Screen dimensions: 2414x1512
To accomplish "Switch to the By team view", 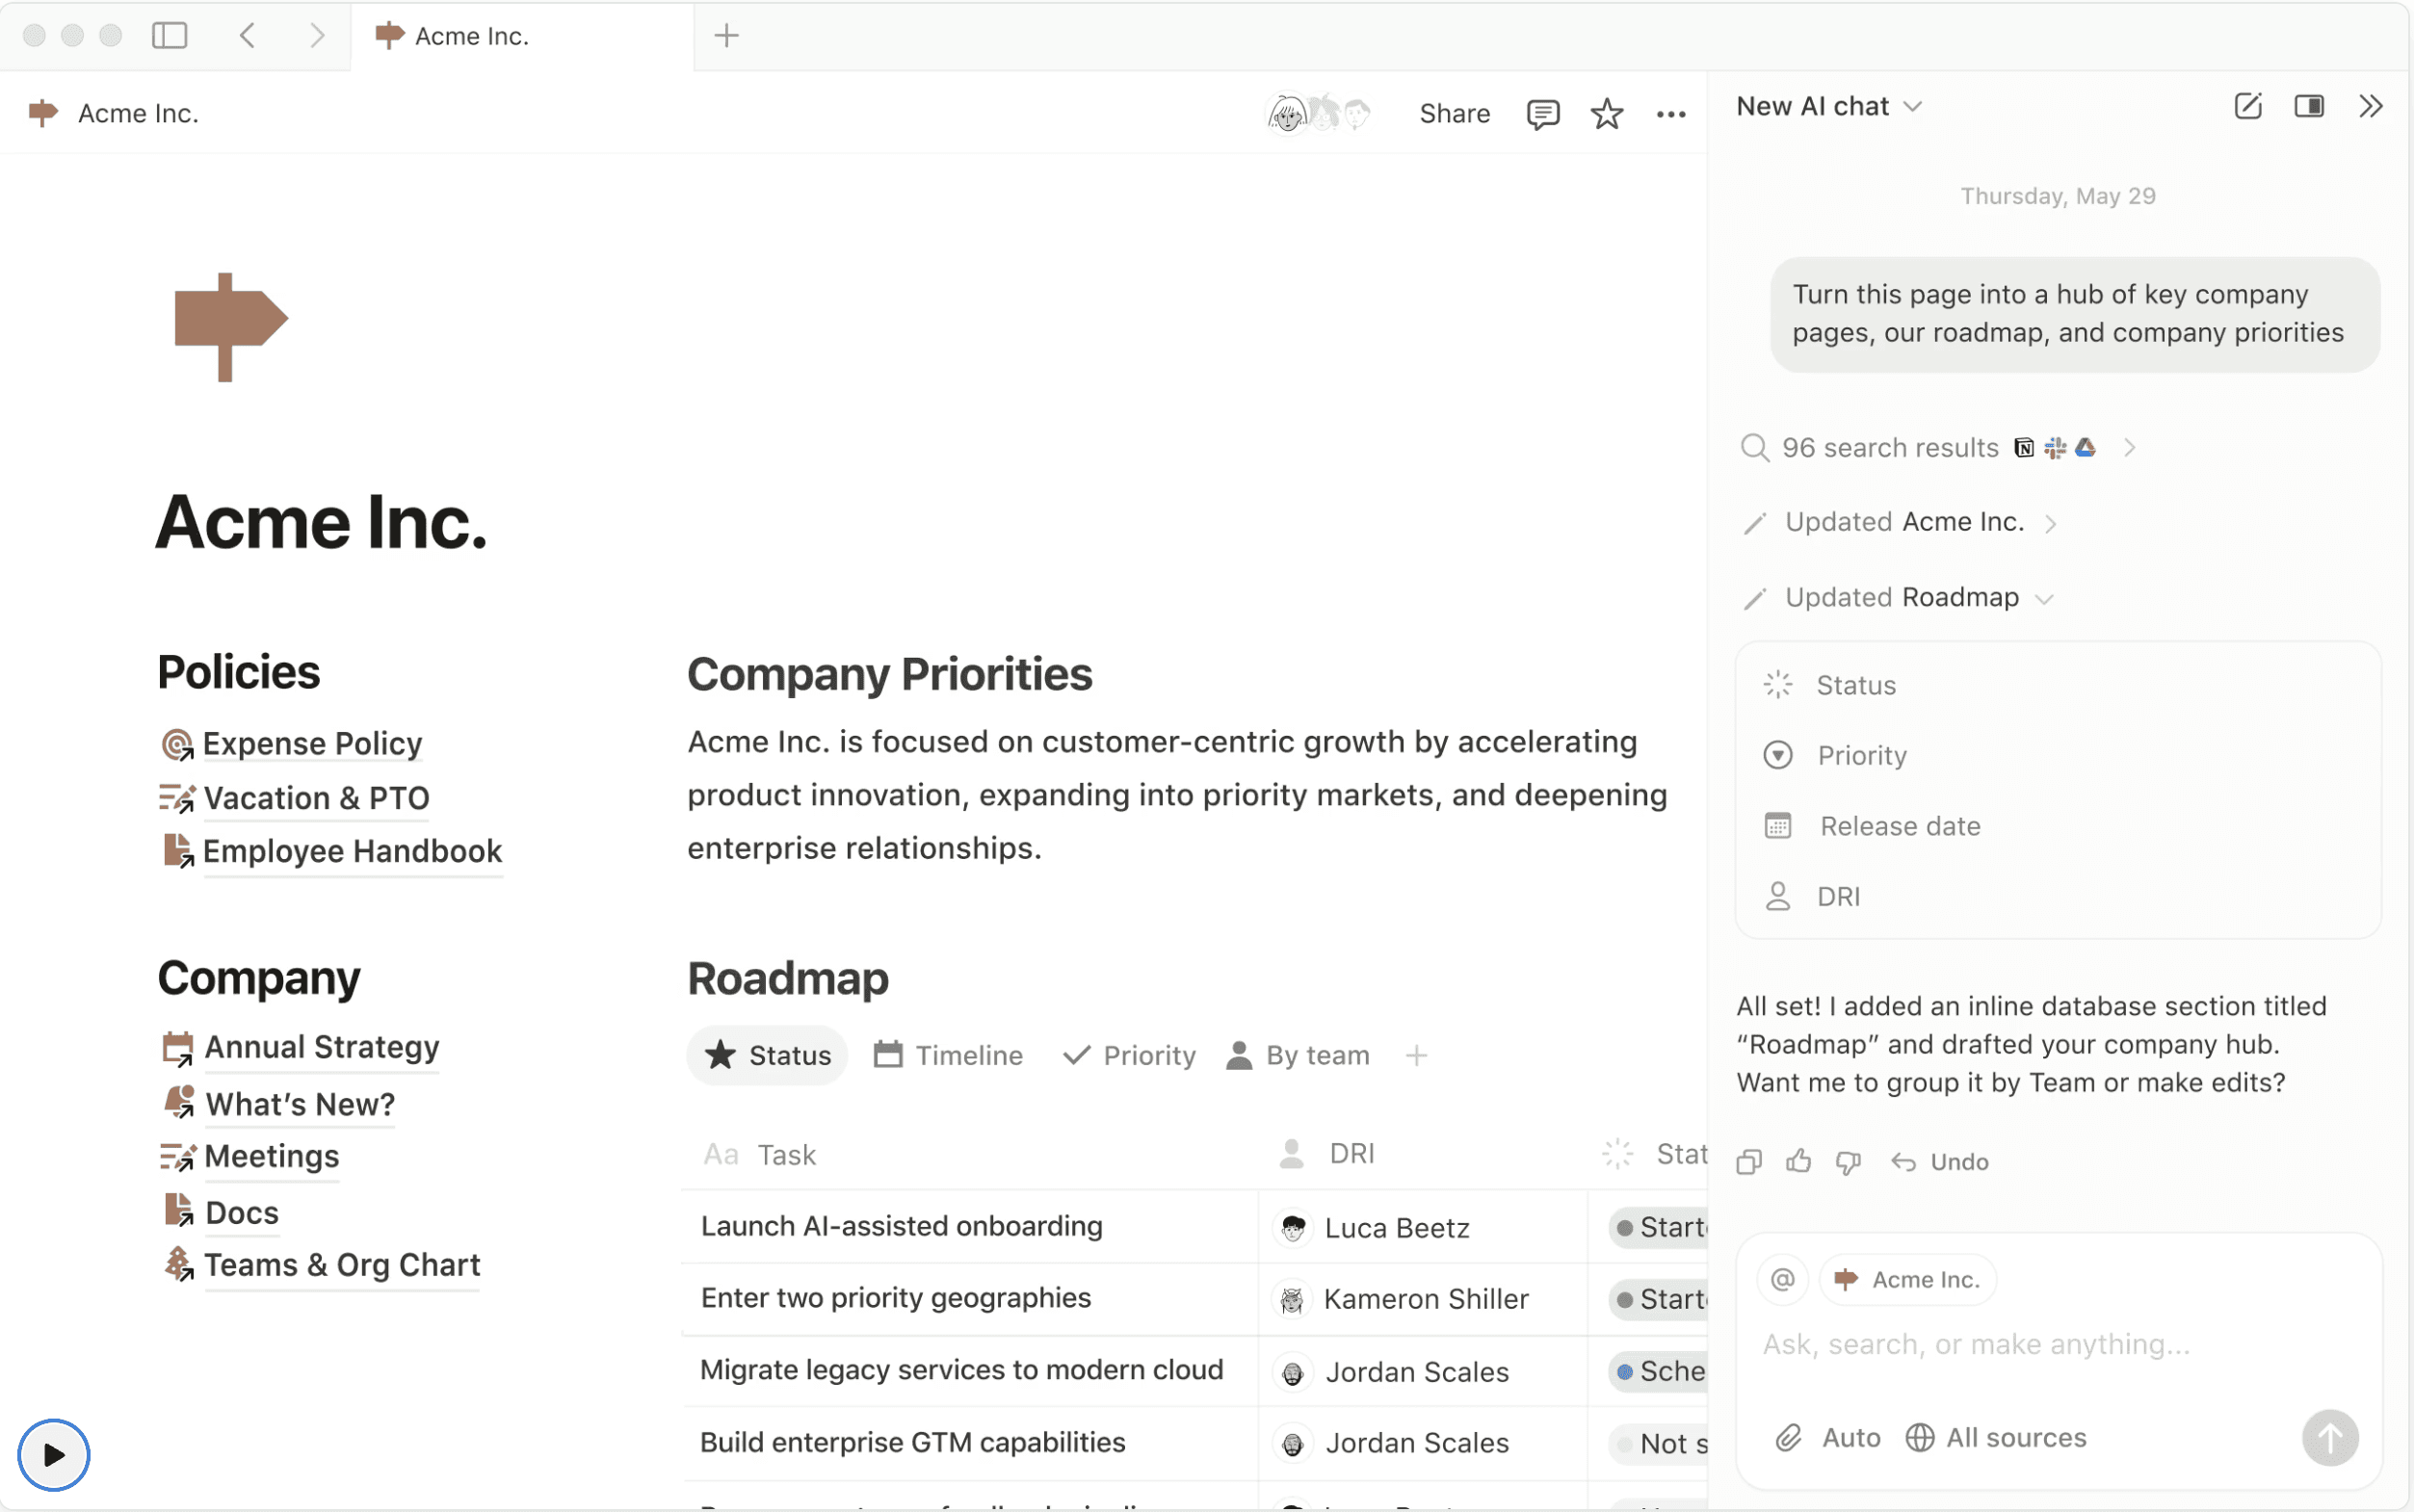I will [1295, 1054].
